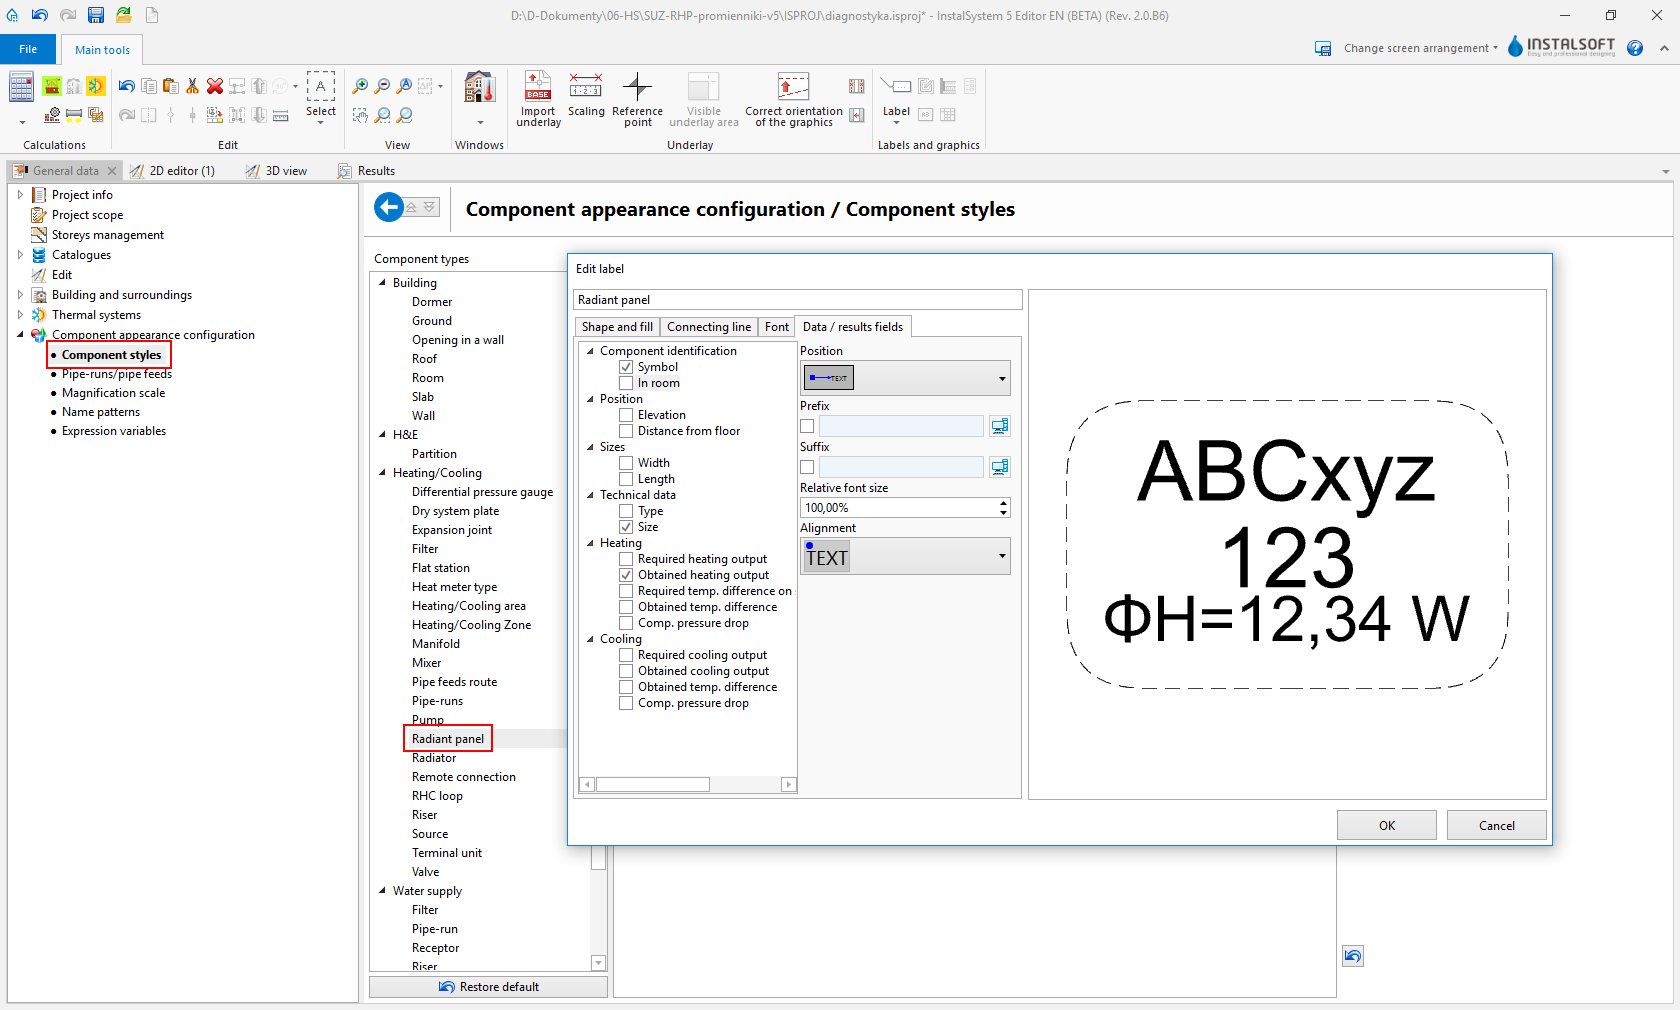1680x1010 pixels.
Task: Open the help question mark icon
Action: 1635,48
